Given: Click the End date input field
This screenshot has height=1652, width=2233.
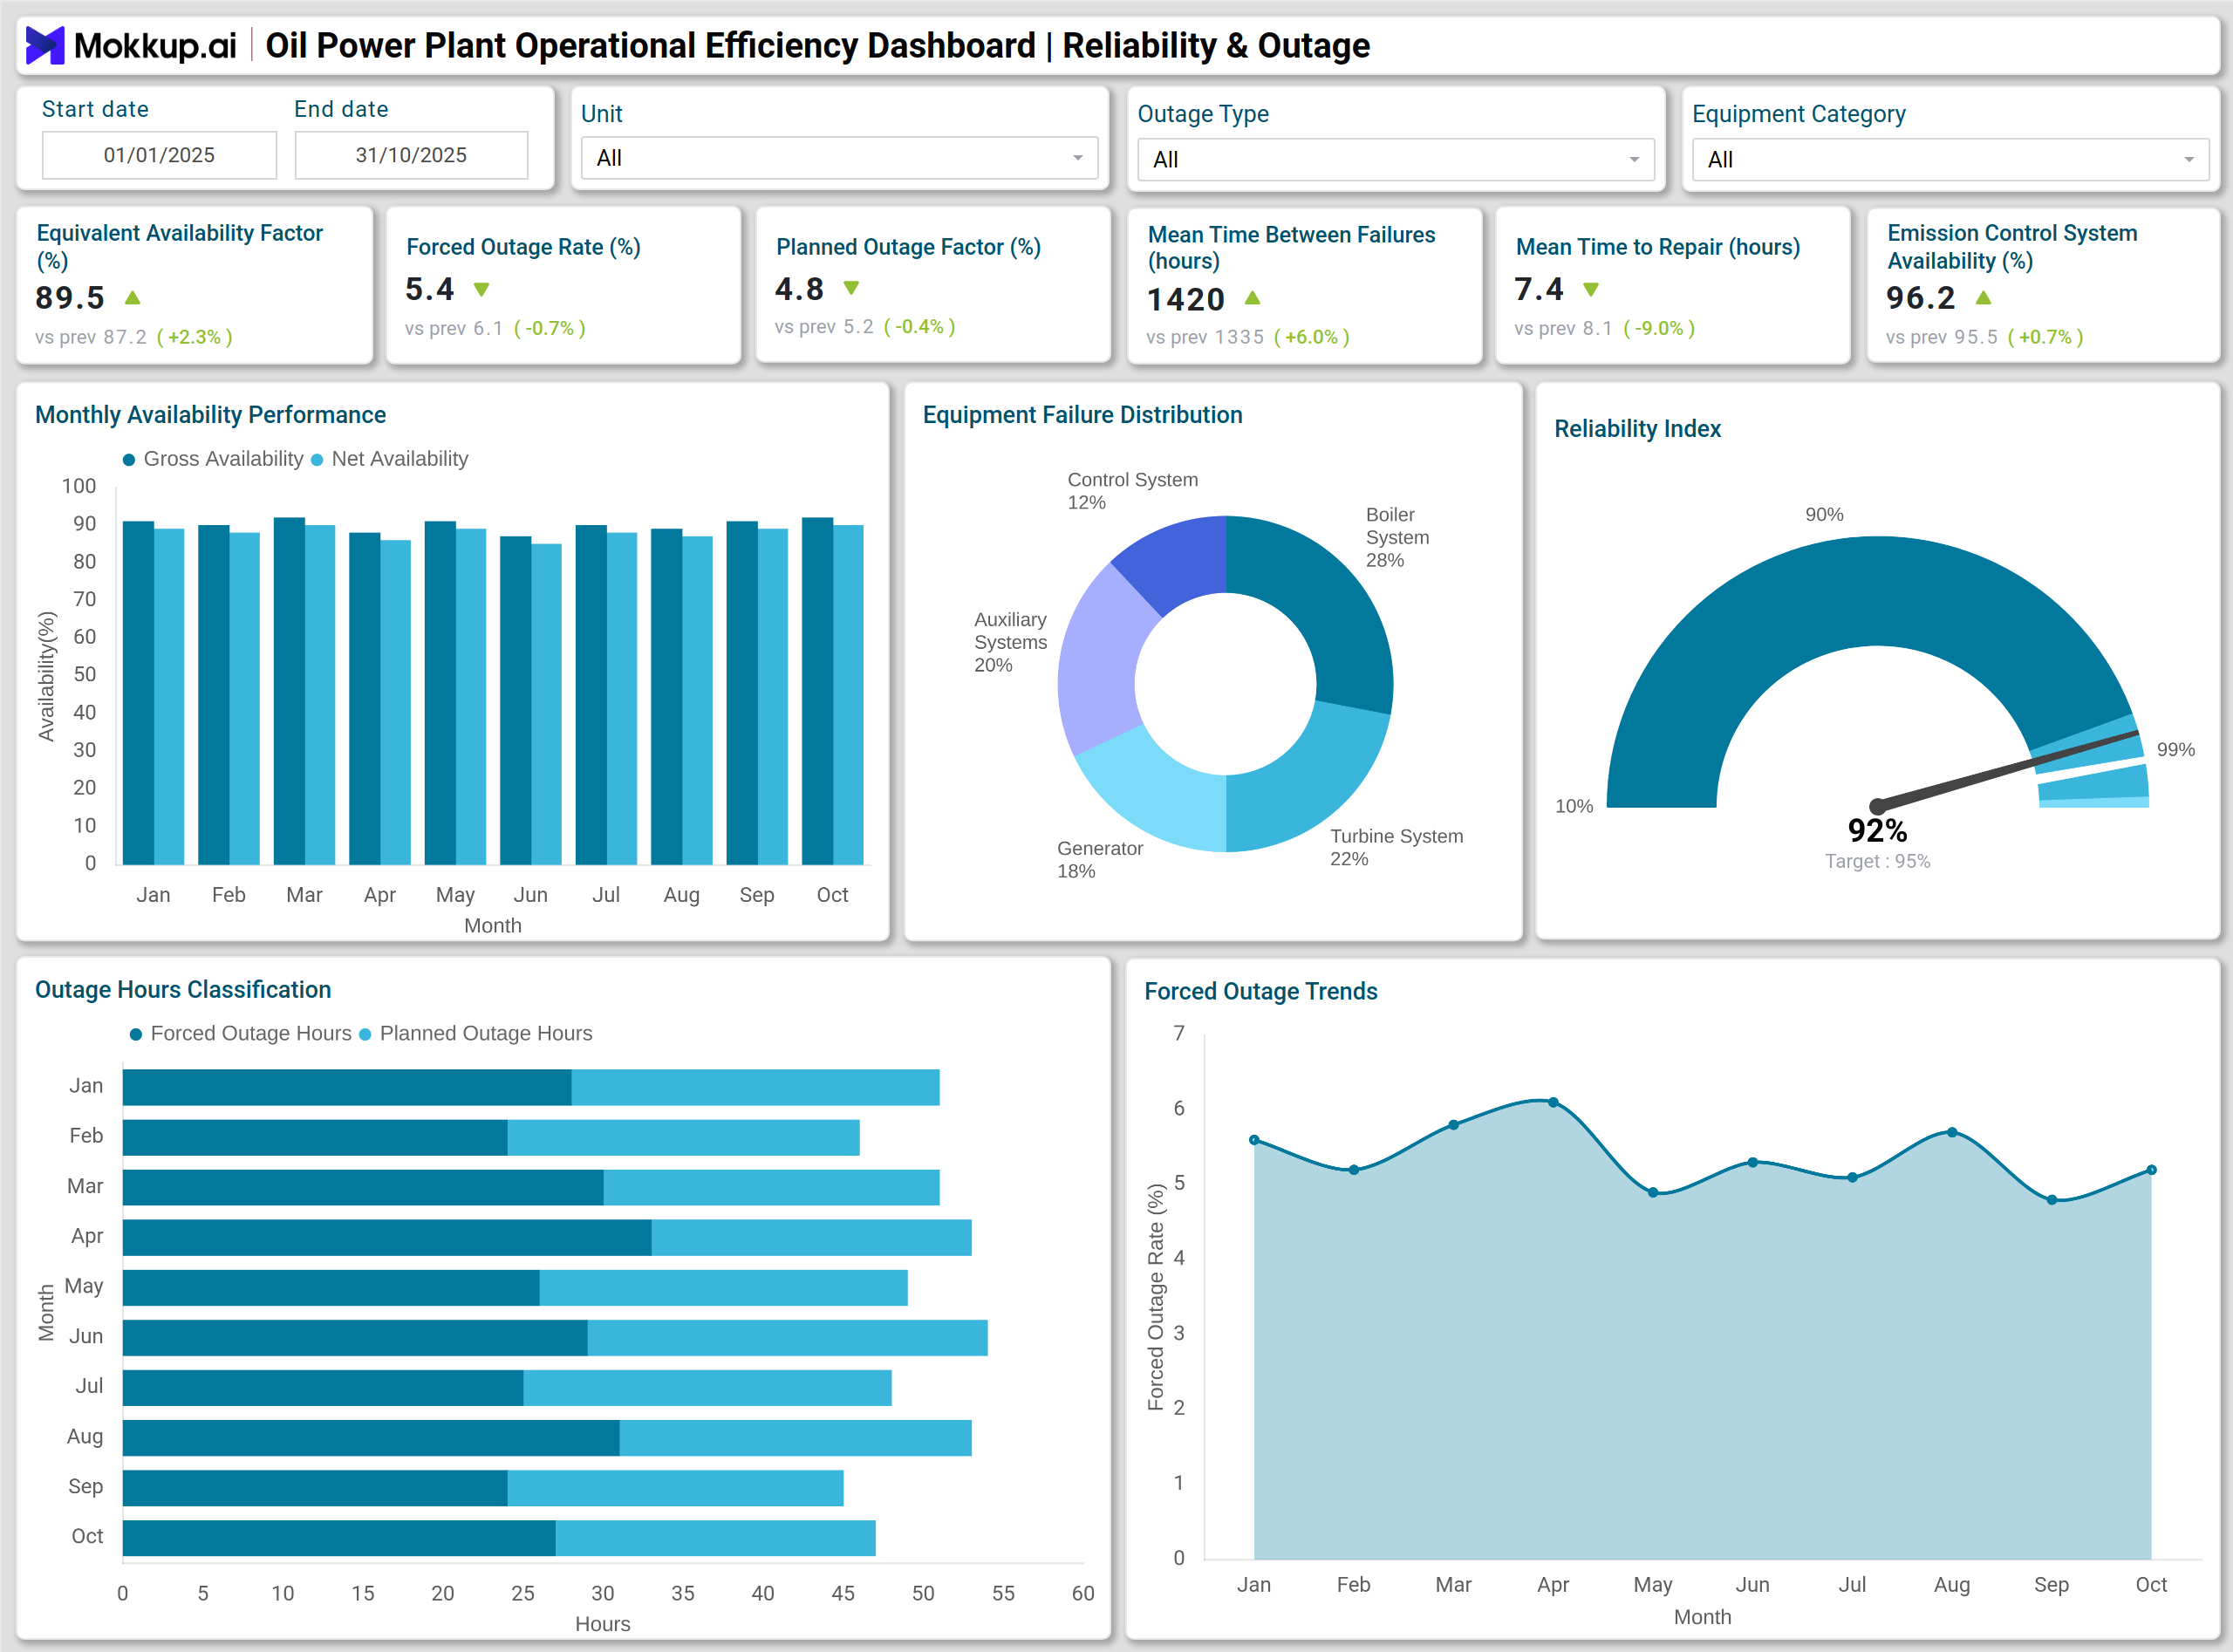Looking at the screenshot, I should tap(411, 155).
